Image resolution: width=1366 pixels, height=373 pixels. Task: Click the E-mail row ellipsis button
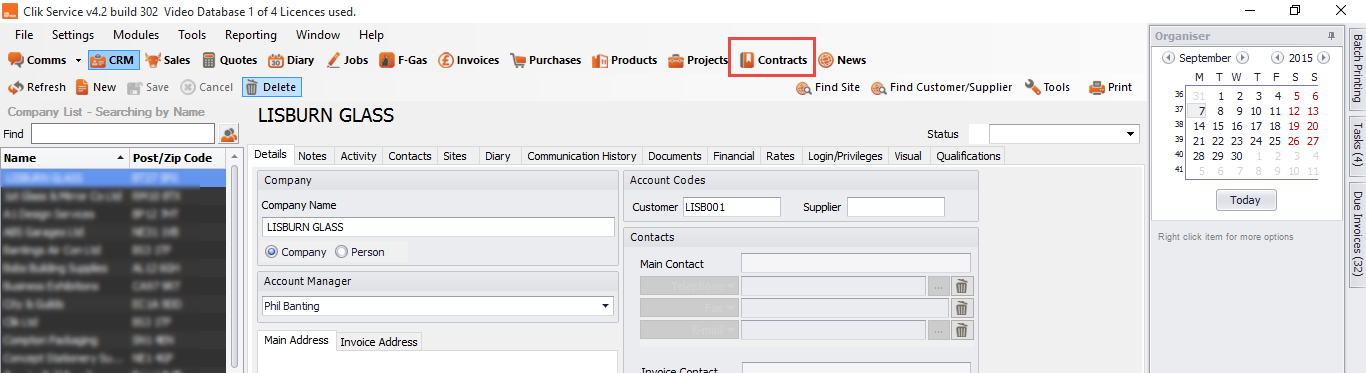pyautogui.click(x=937, y=330)
